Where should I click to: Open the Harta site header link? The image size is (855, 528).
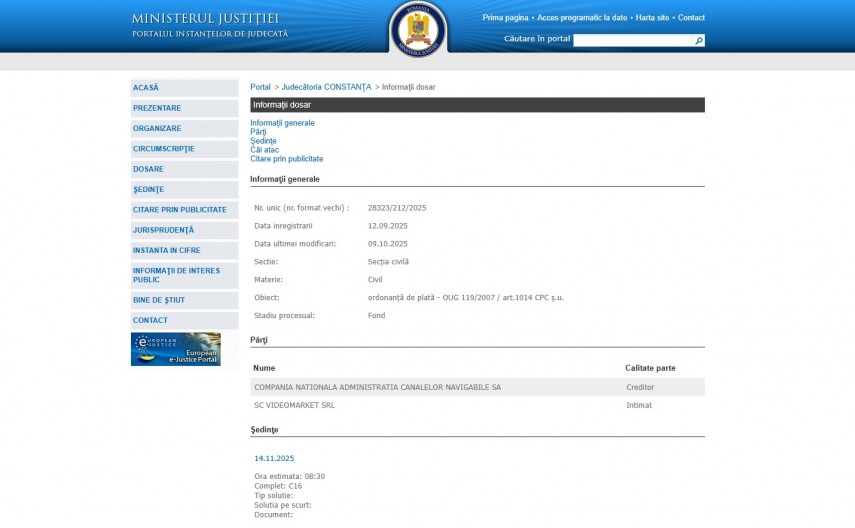(x=652, y=18)
